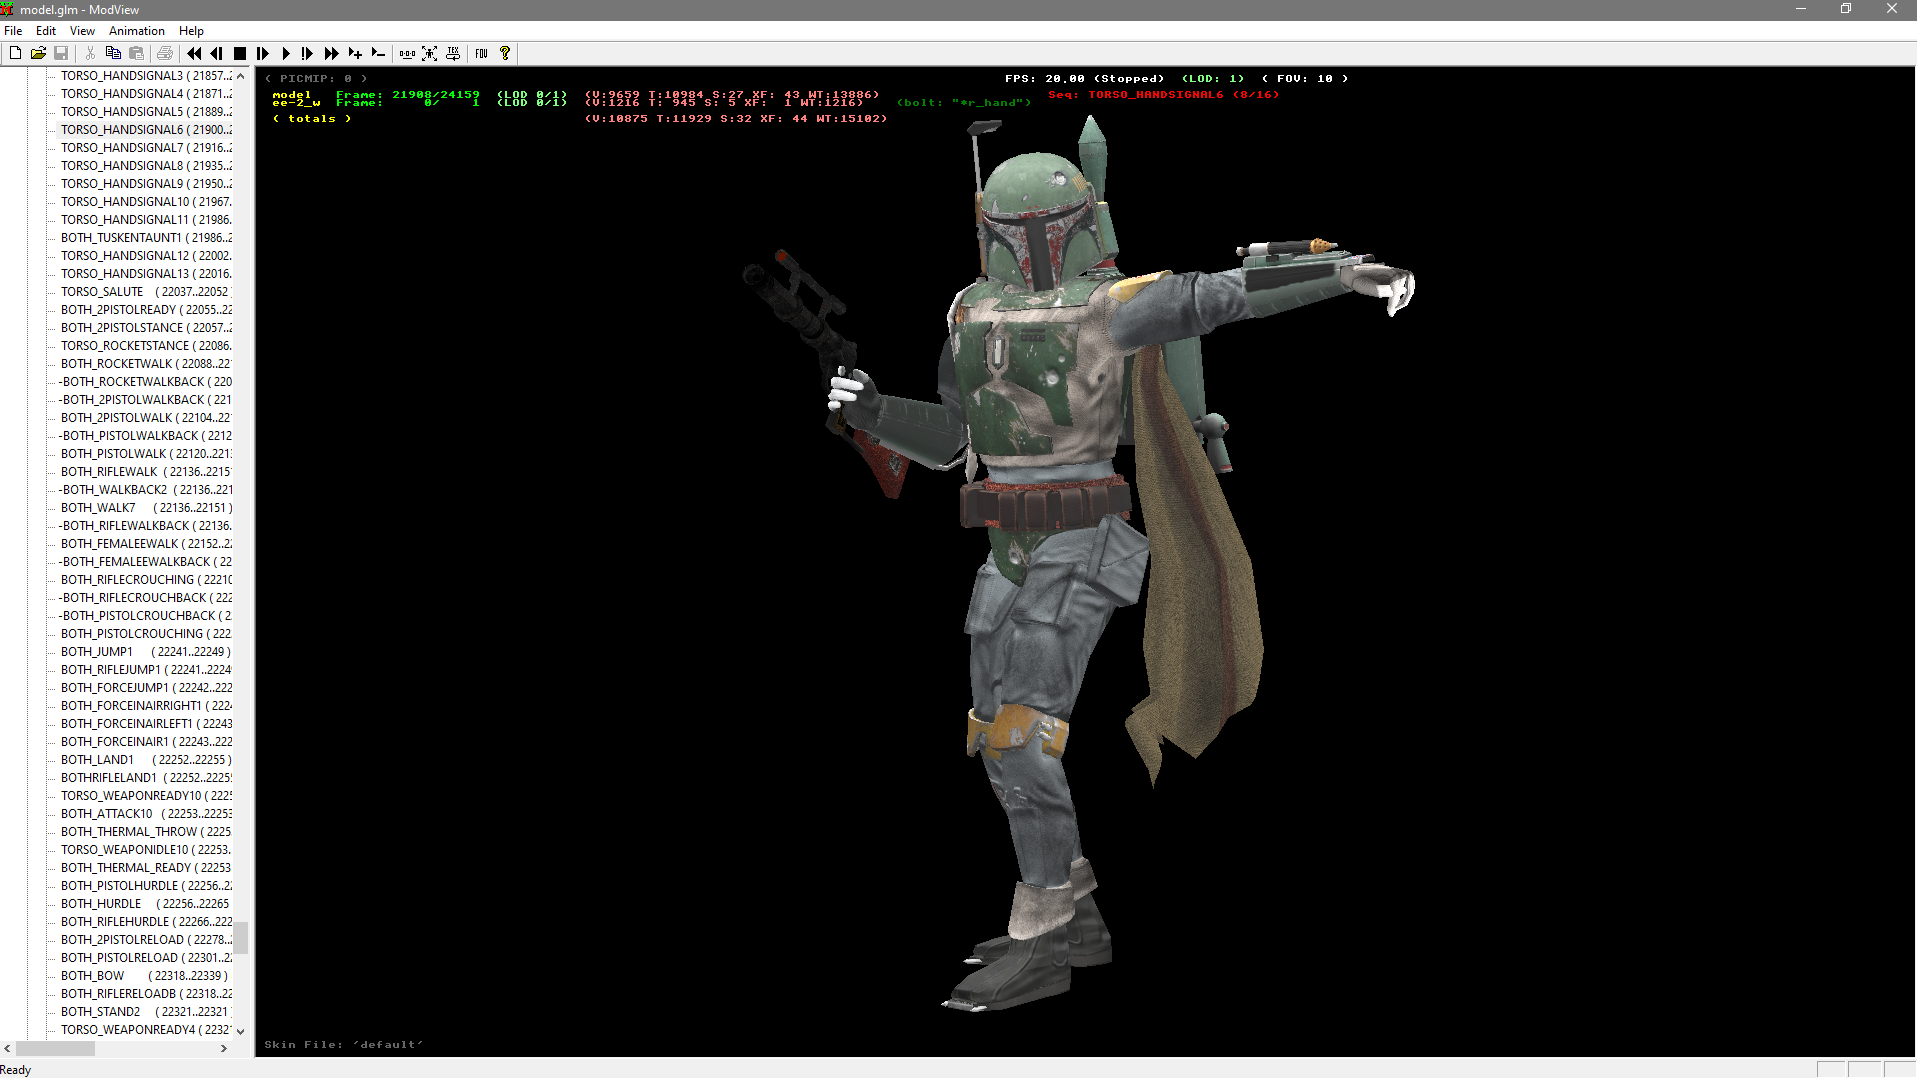1917x1078 pixels.
Task: Click the down arrow of the tree scrollbar
Action: click(240, 1031)
